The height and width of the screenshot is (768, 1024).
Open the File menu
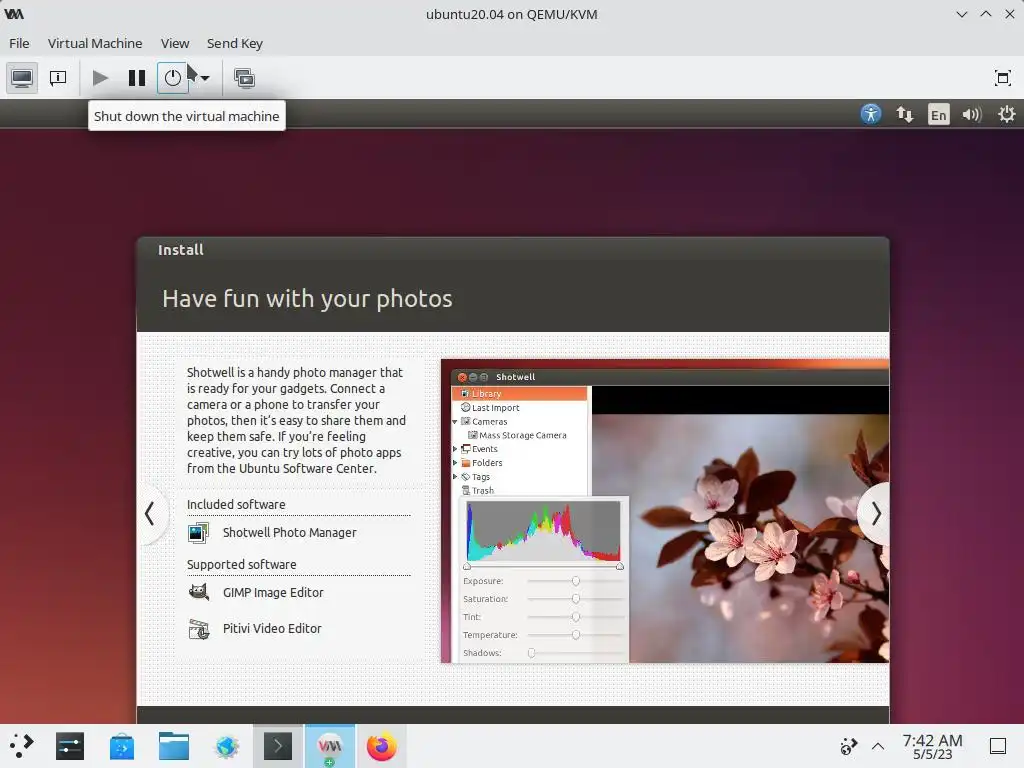(x=19, y=43)
